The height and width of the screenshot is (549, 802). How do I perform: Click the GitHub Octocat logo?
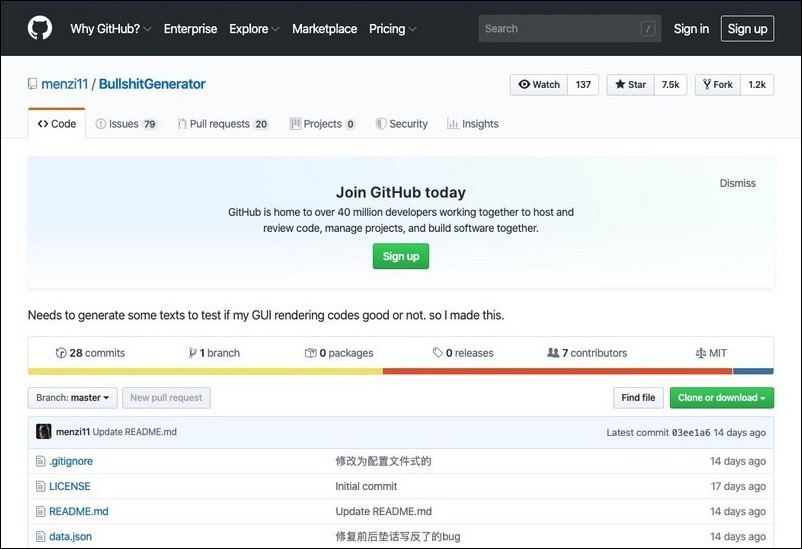[x=39, y=28]
